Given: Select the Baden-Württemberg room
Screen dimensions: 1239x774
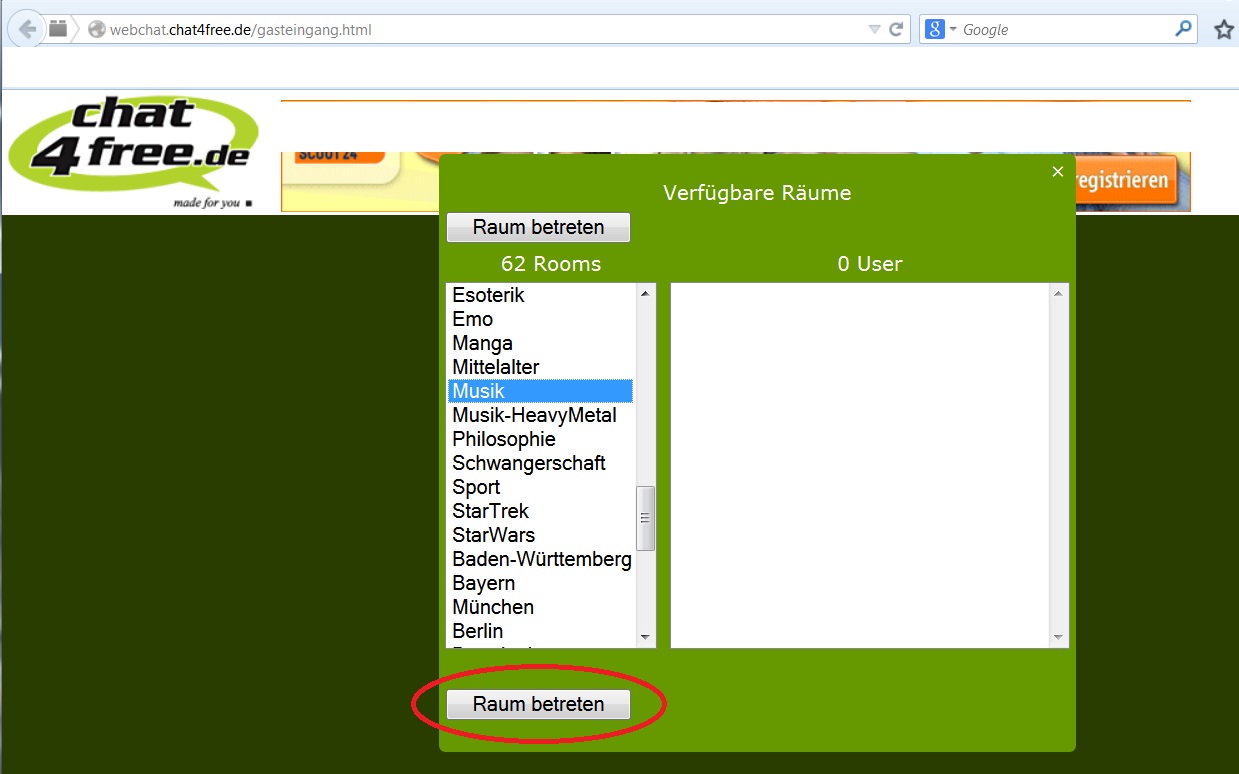Looking at the screenshot, I should (541, 559).
